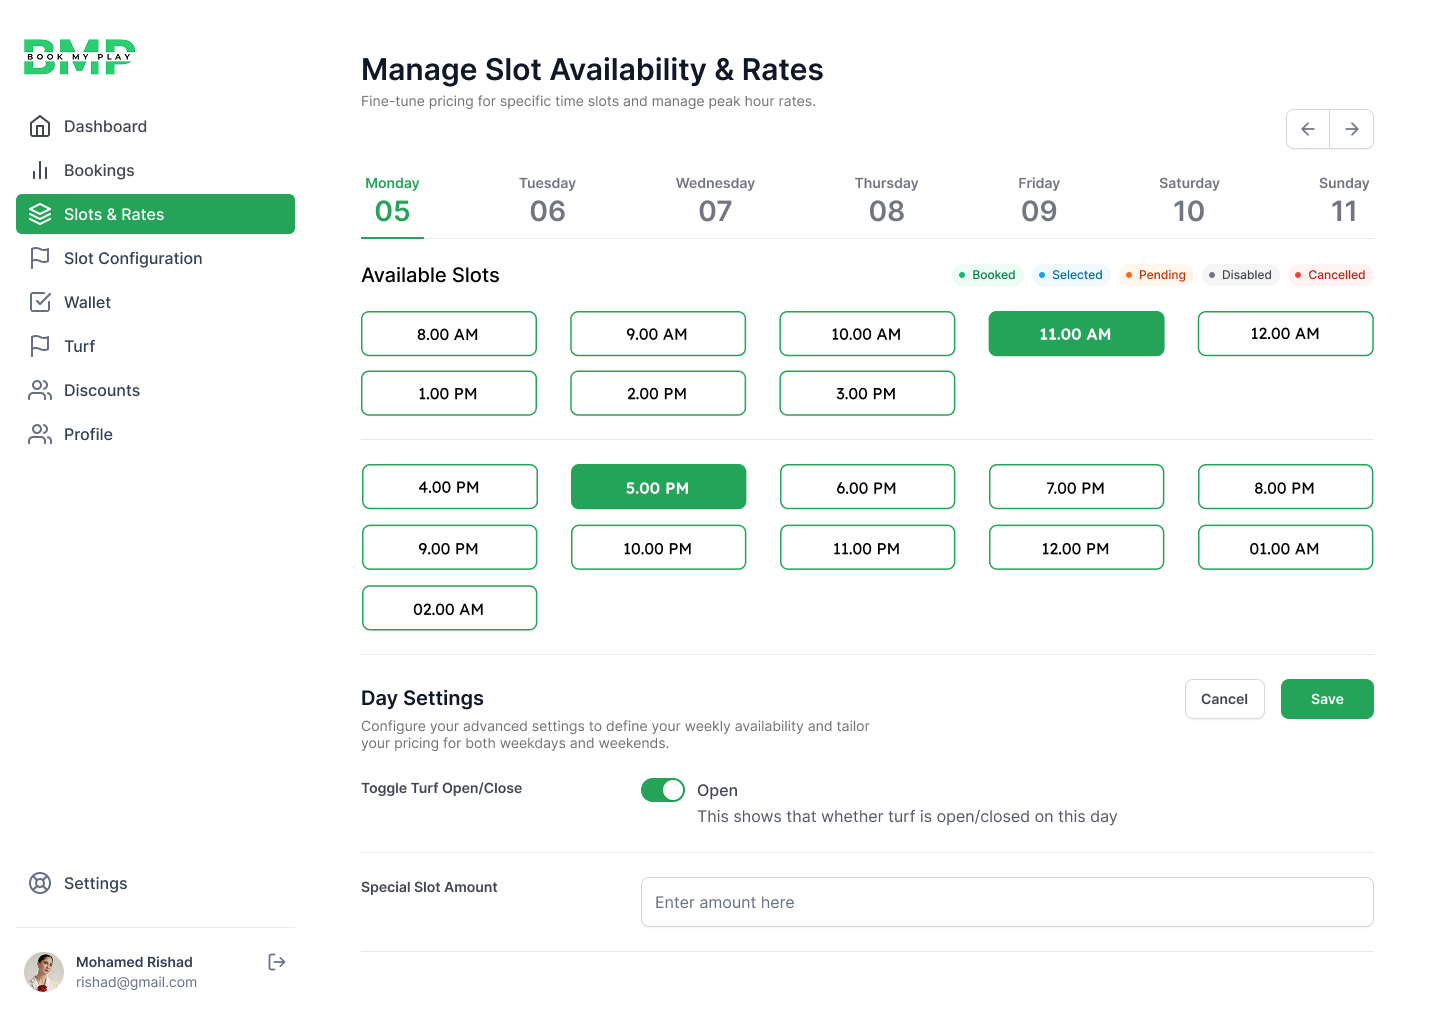Image resolution: width=1440 pixels, height=1024 pixels.
Task: Open Discounts using the people icon
Action: coord(40,390)
